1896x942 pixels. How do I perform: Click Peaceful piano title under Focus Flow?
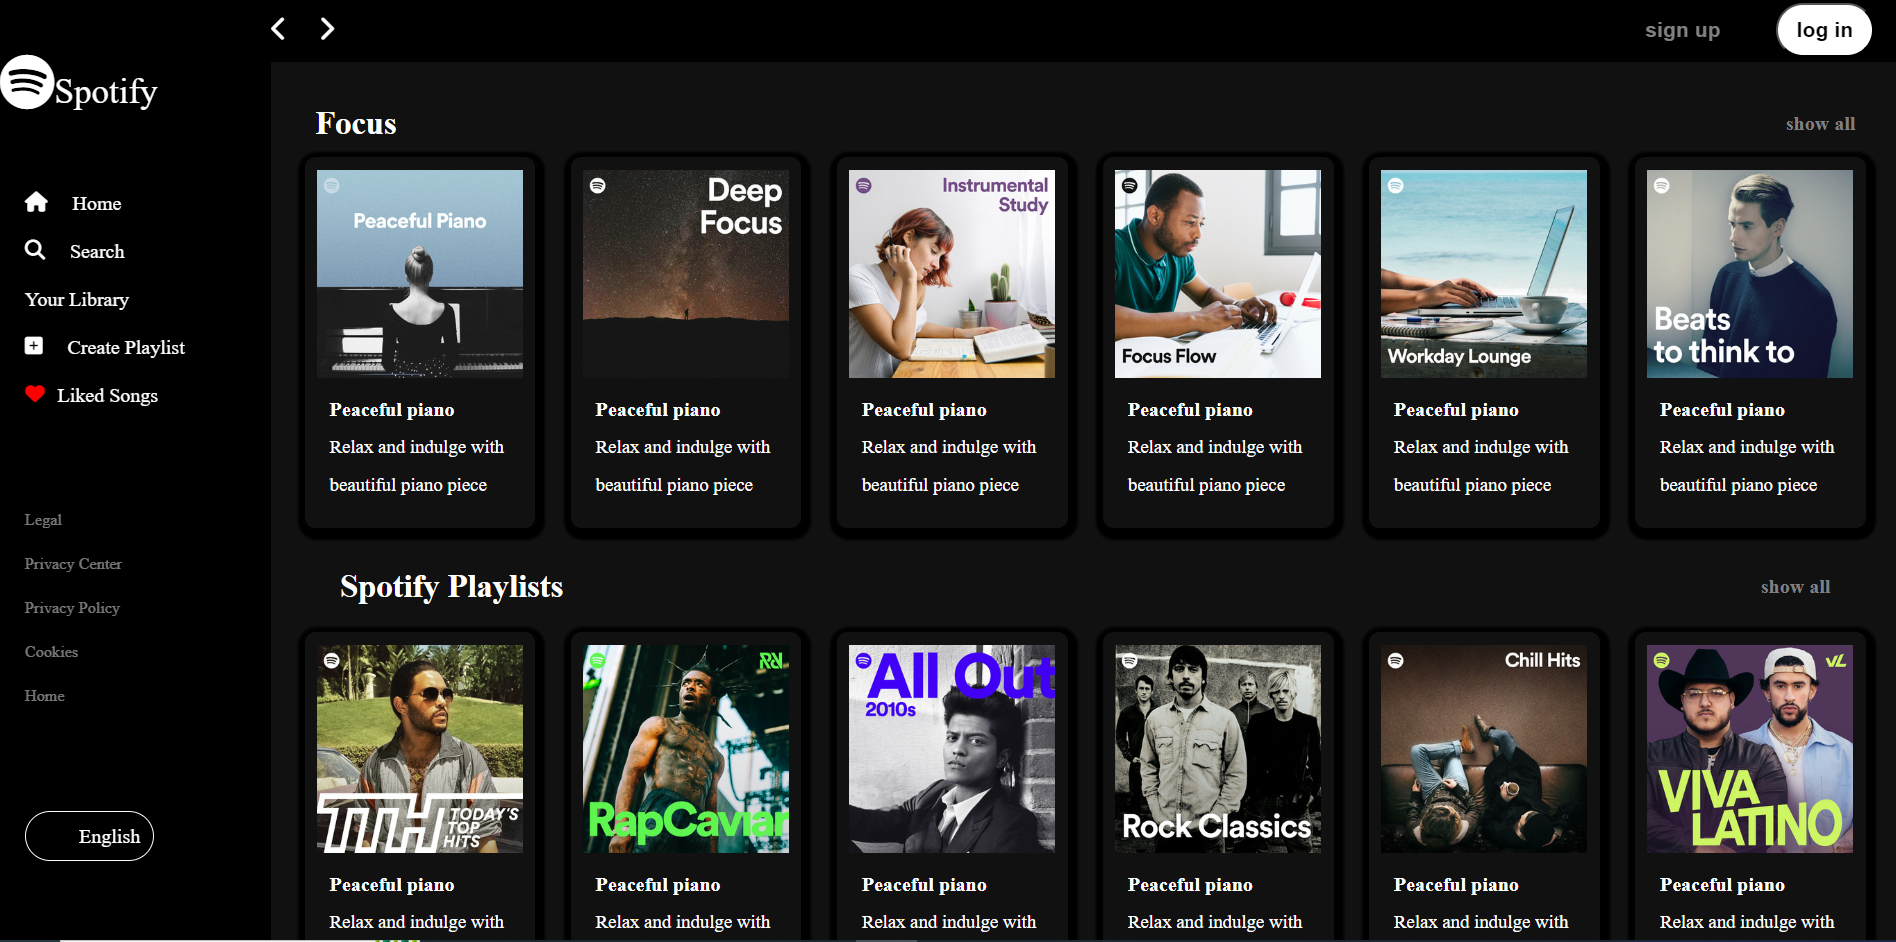pos(1190,410)
